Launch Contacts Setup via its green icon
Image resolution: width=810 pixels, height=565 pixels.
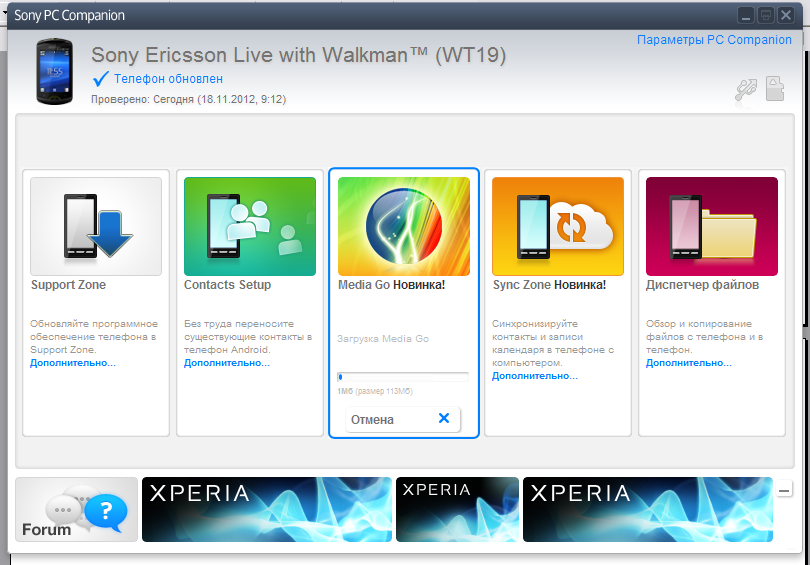coord(250,226)
